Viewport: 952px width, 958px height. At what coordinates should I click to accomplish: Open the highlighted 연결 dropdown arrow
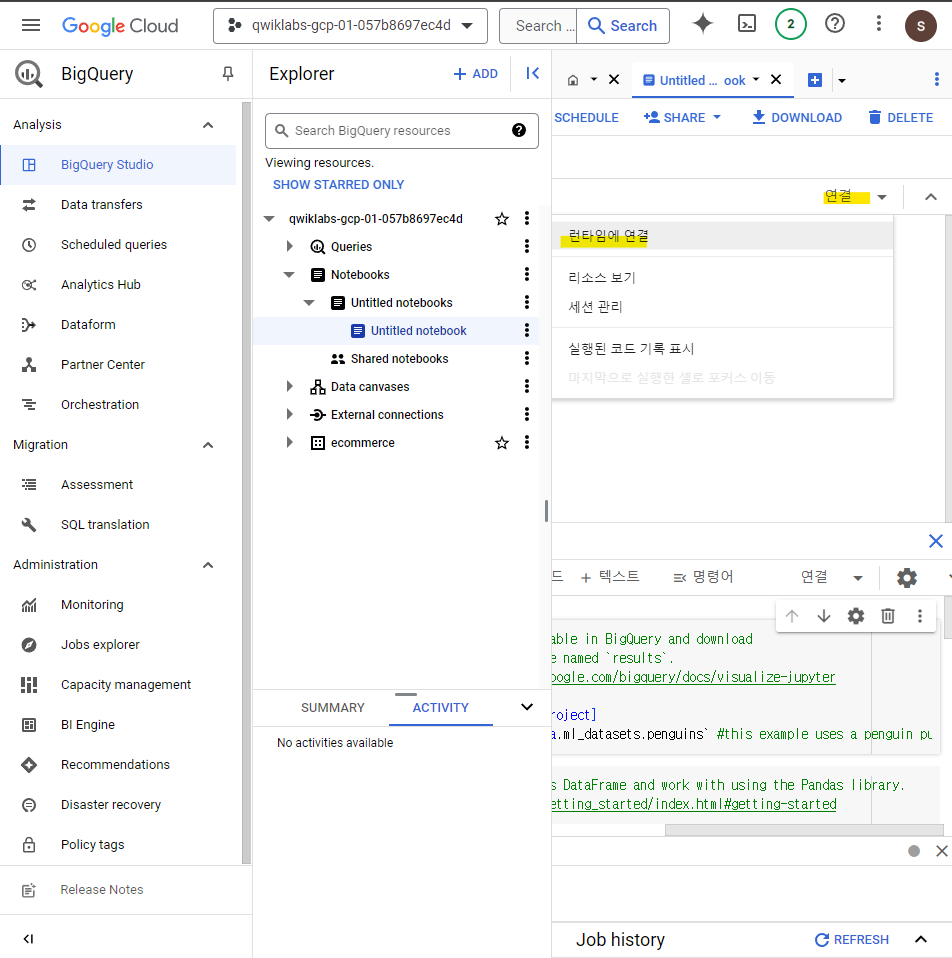coord(882,197)
